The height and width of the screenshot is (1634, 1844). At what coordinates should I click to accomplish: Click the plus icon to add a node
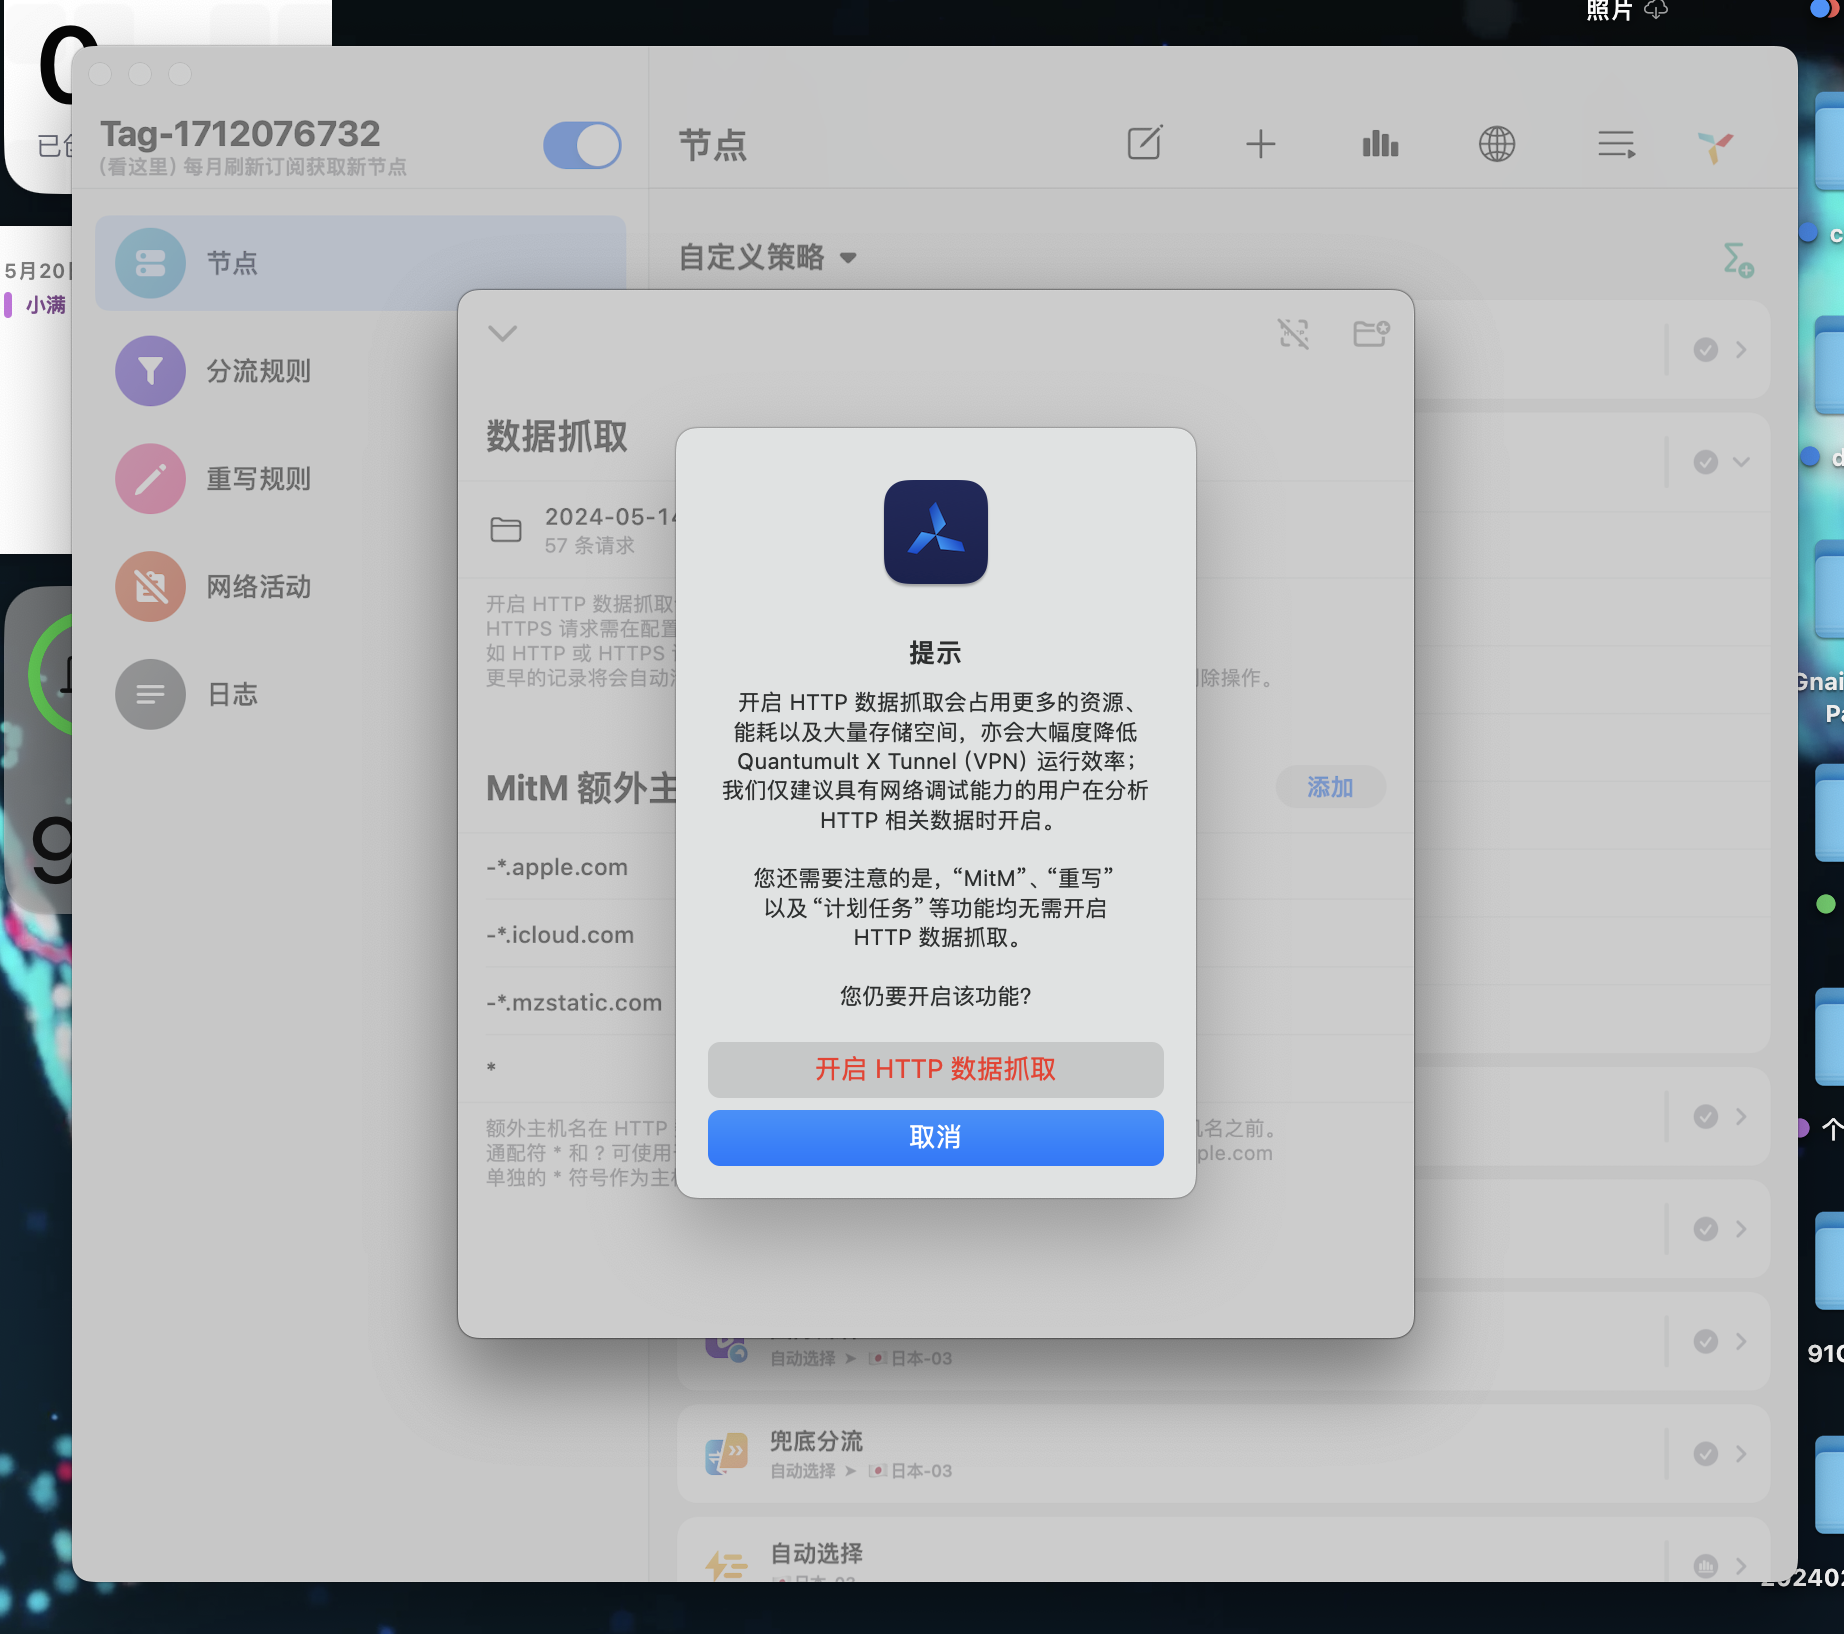1260,143
